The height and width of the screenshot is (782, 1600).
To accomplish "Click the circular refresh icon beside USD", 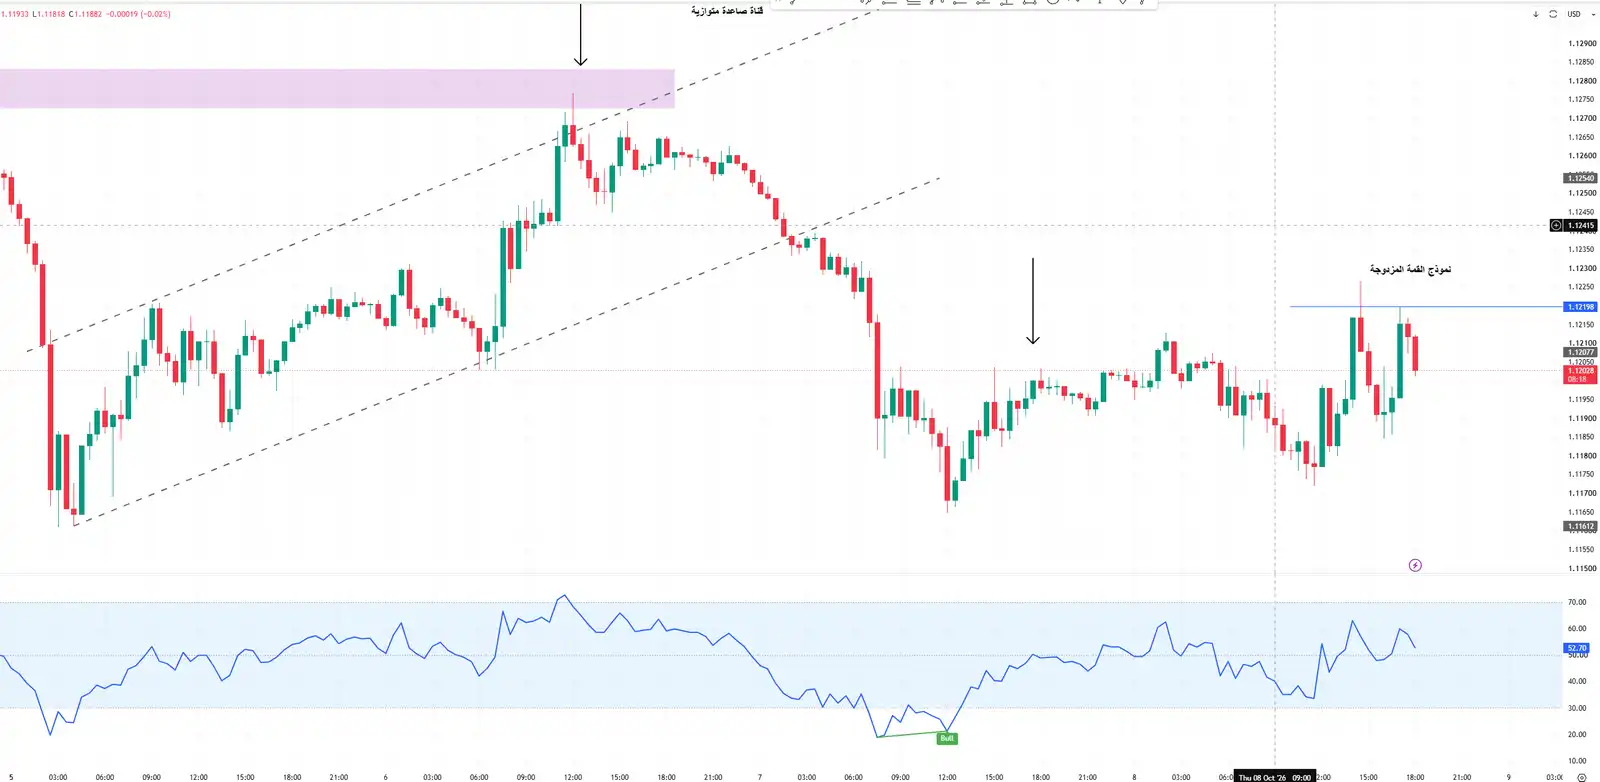I will (1553, 14).
